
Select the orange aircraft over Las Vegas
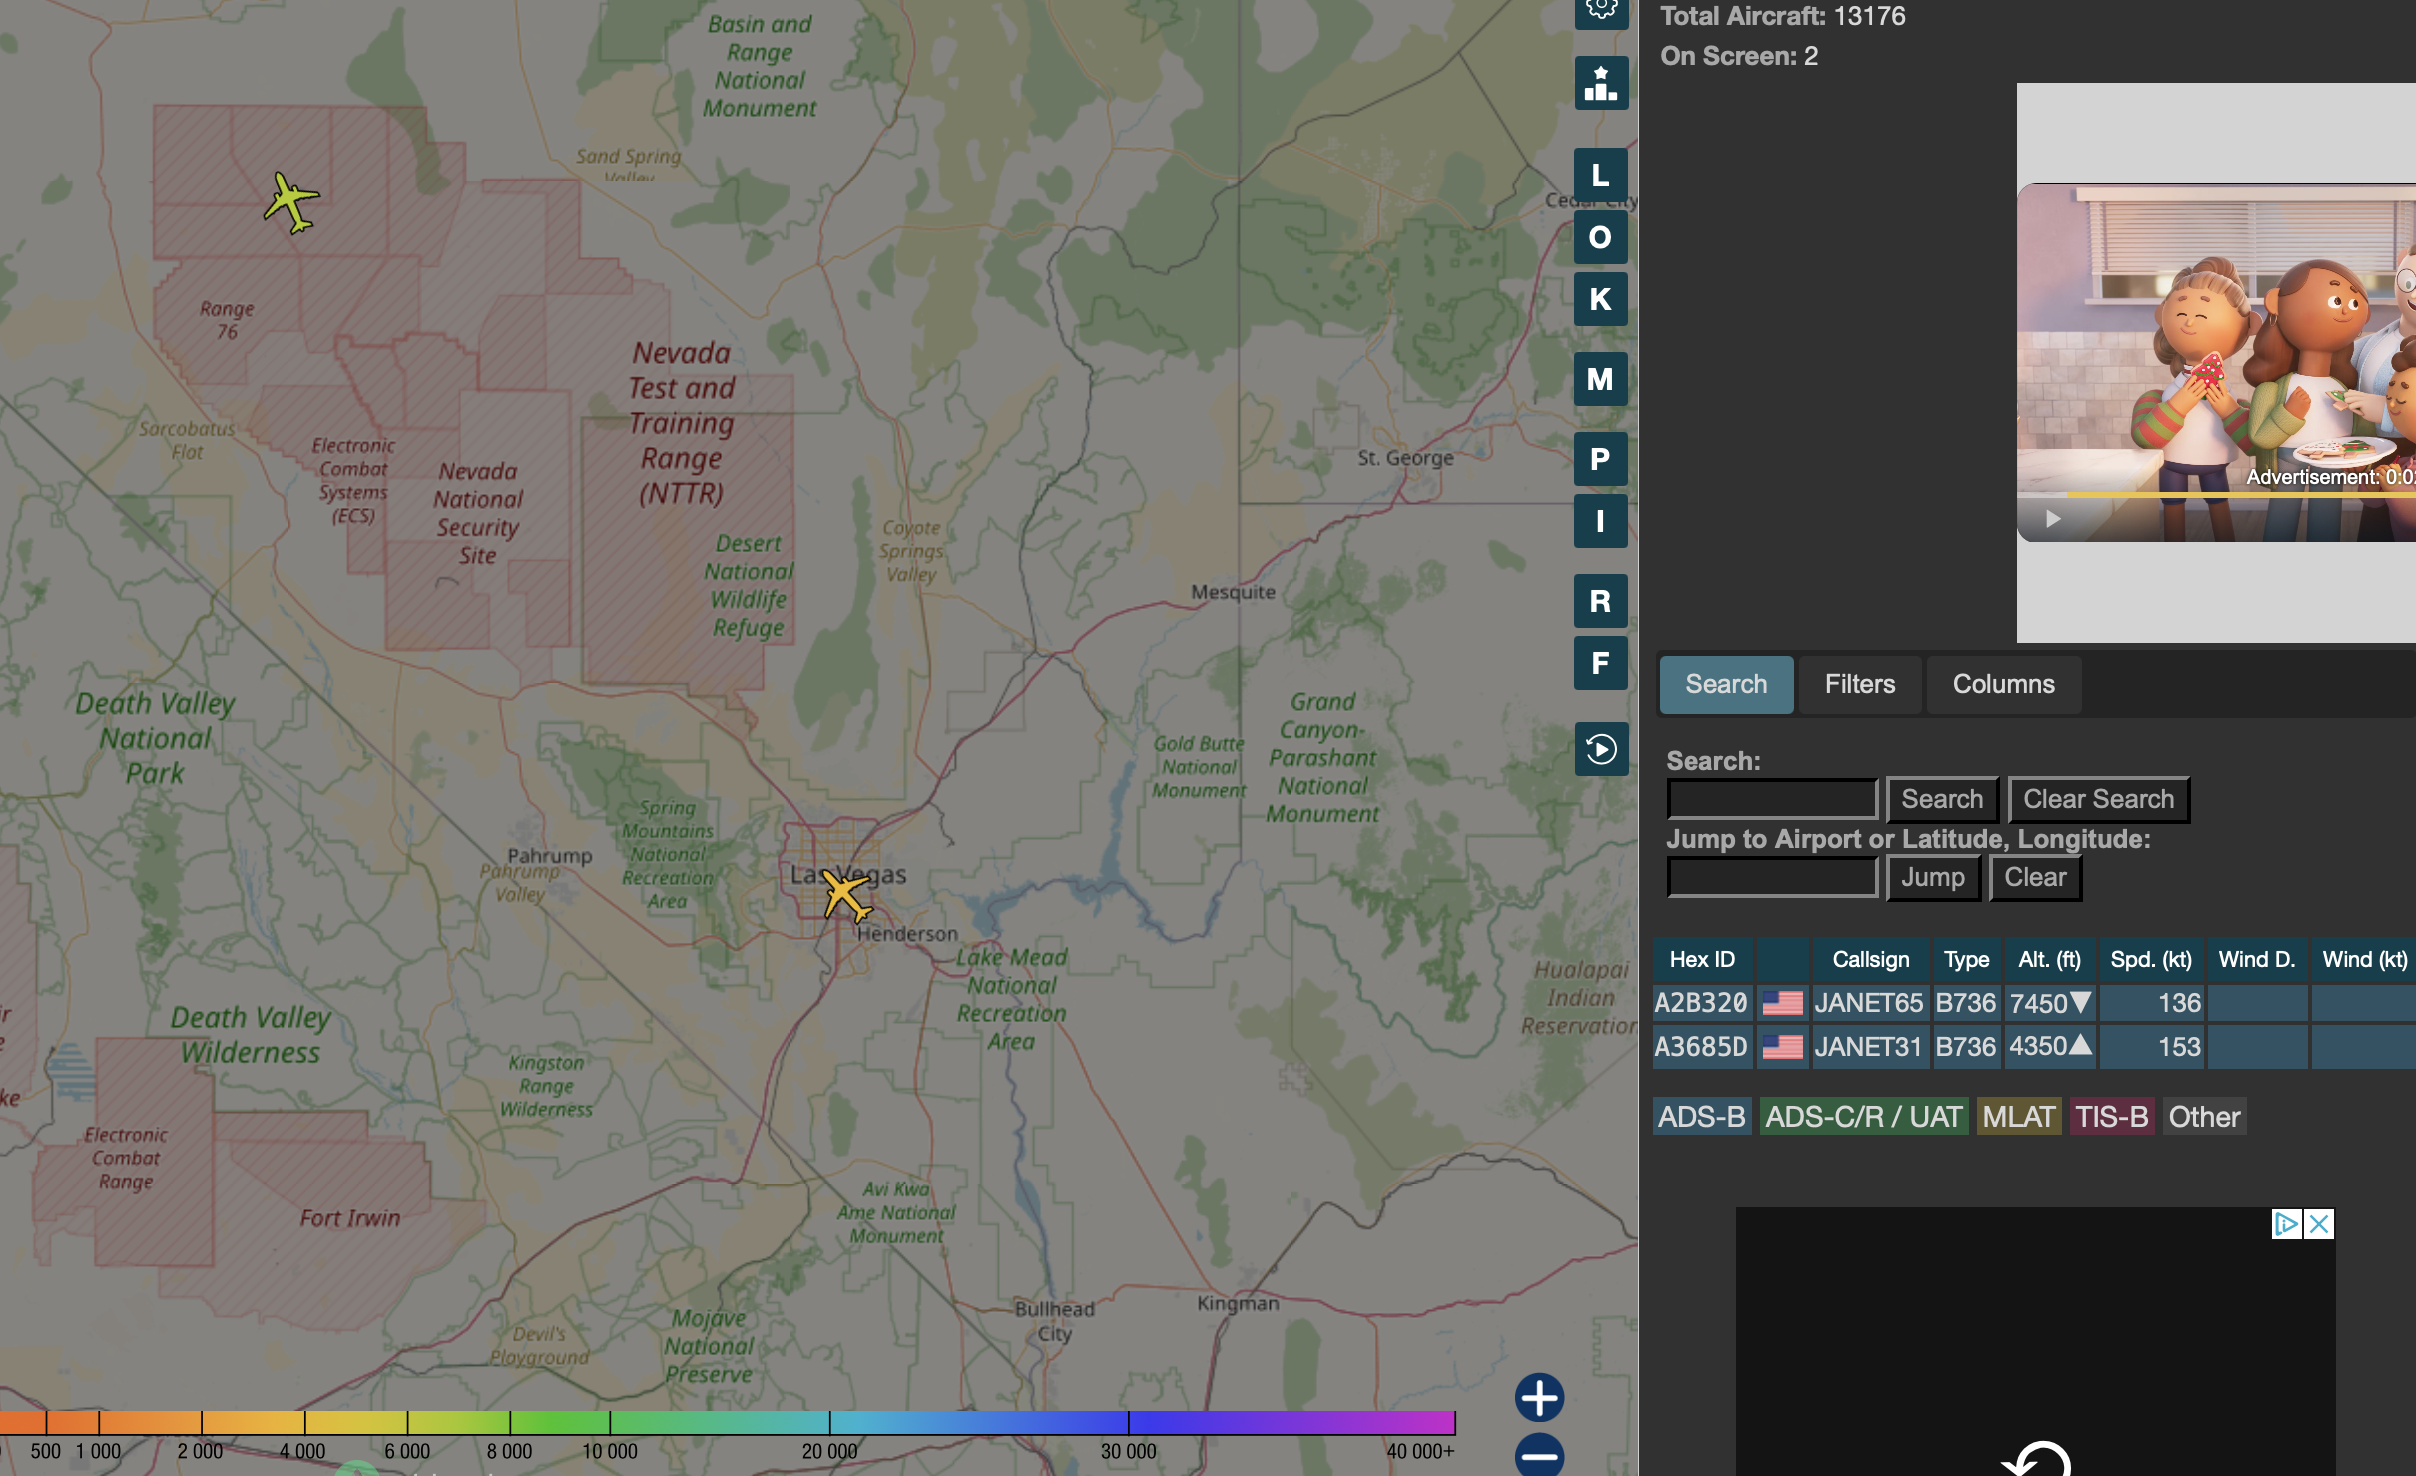[x=846, y=895]
